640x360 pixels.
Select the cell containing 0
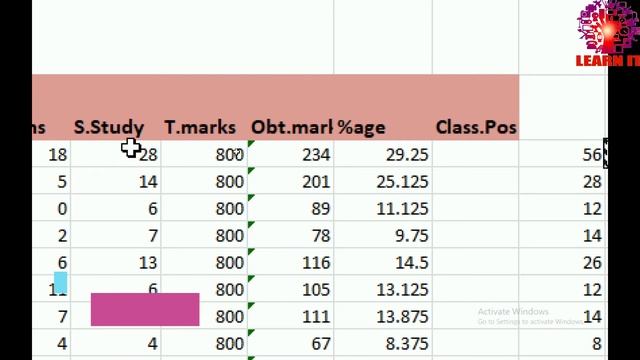51,208
